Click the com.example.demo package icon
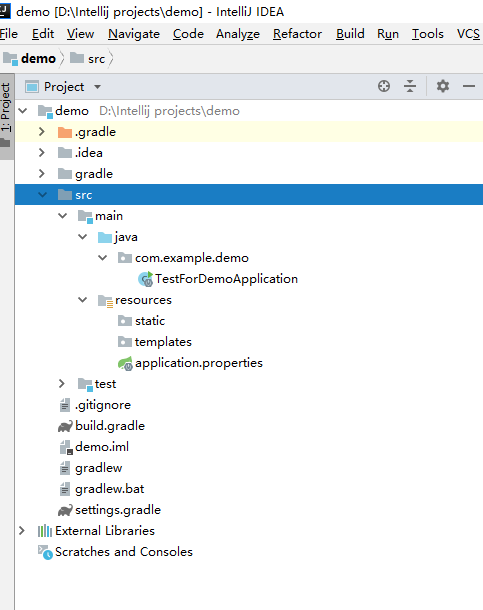483x610 pixels. pyautogui.click(x=124, y=258)
